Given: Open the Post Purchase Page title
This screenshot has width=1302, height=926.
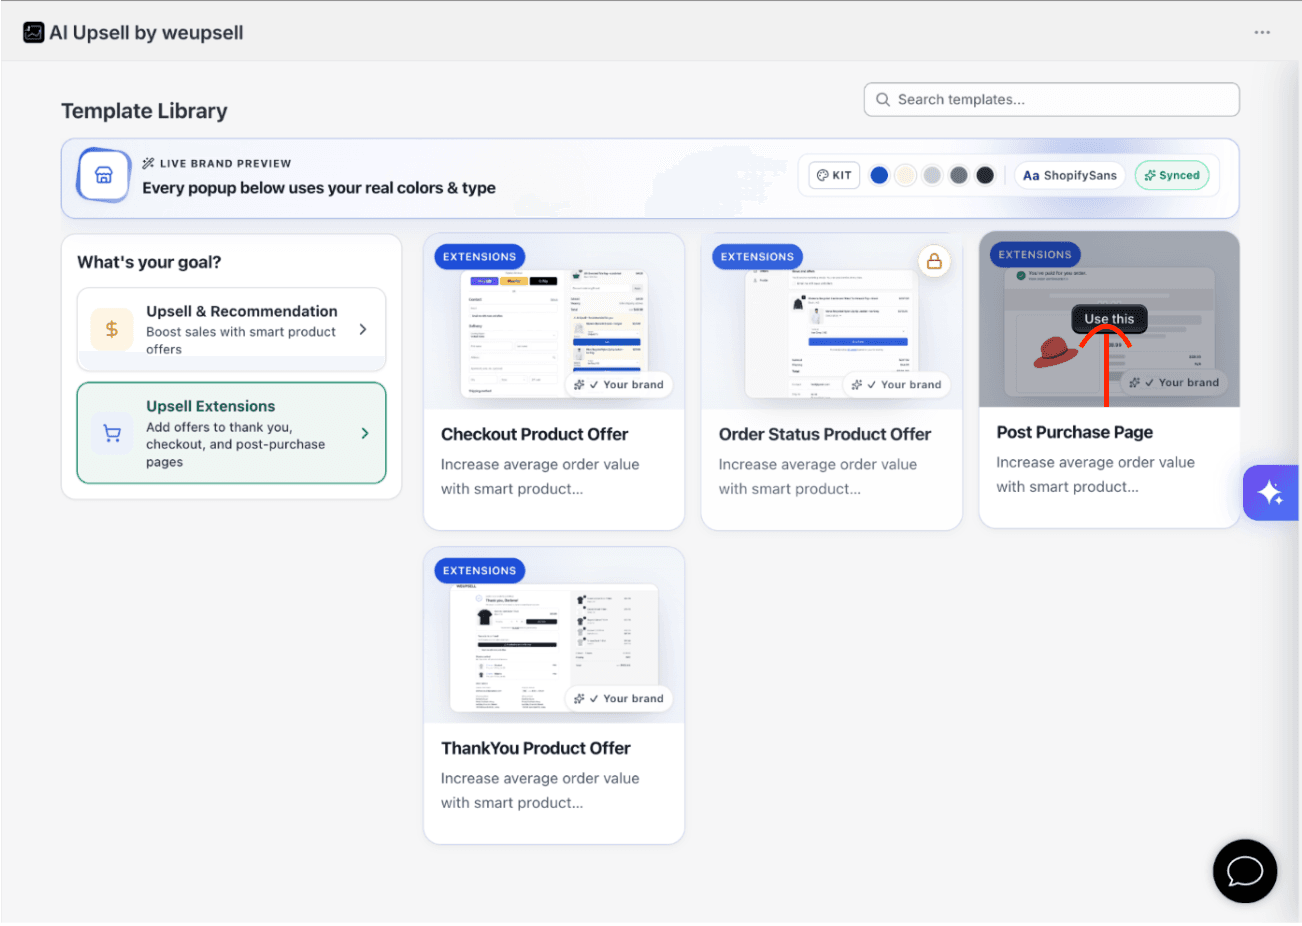Looking at the screenshot, I should pos(1074,432).
